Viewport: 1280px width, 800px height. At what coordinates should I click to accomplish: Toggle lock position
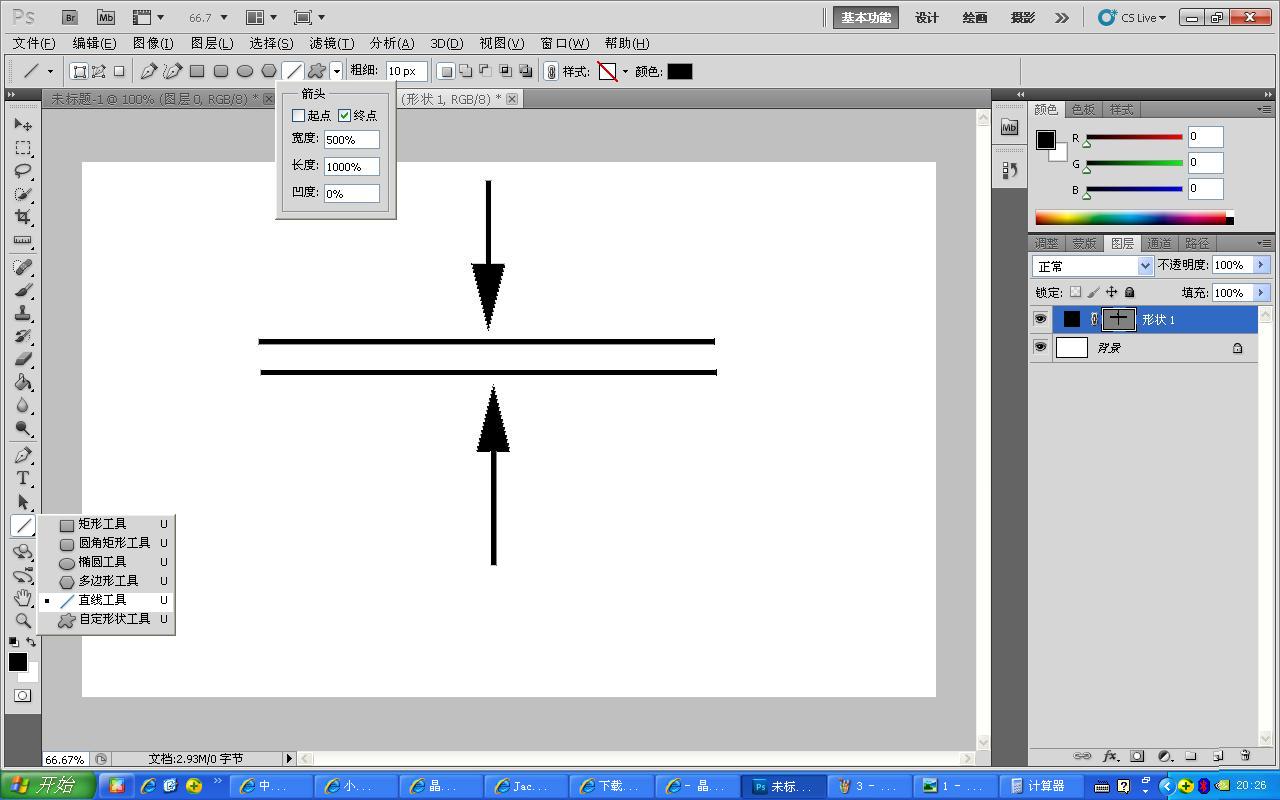coord(1111,292)
